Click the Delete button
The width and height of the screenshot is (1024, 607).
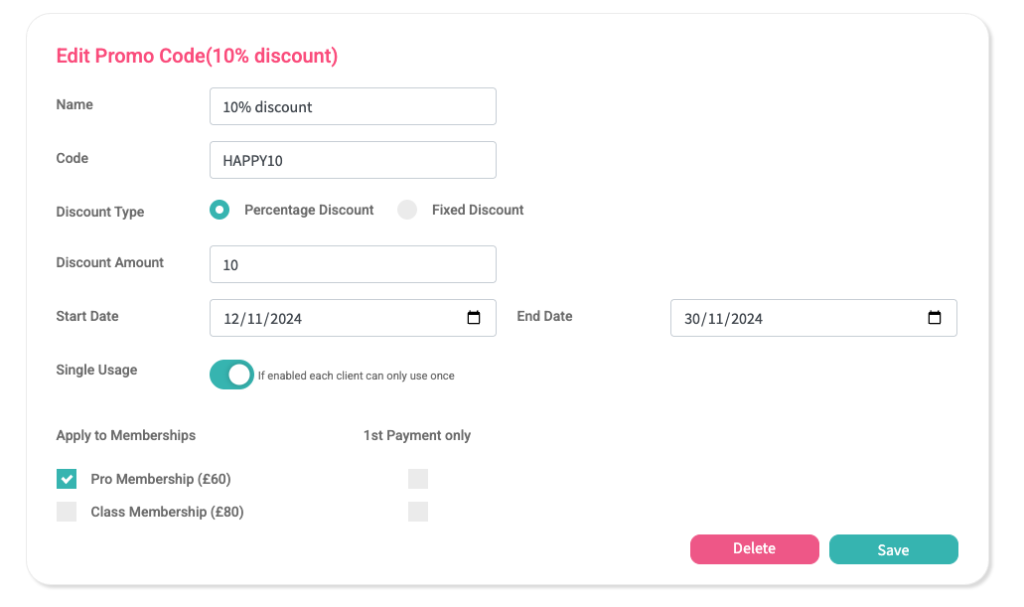click(x=754, y=549)
